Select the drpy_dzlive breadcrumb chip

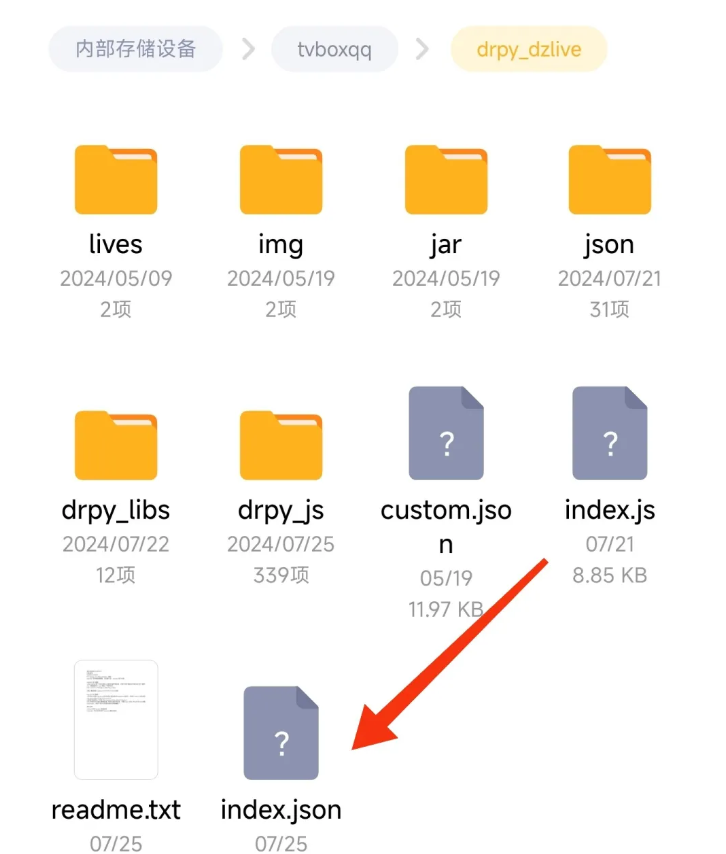coord(529,49)
